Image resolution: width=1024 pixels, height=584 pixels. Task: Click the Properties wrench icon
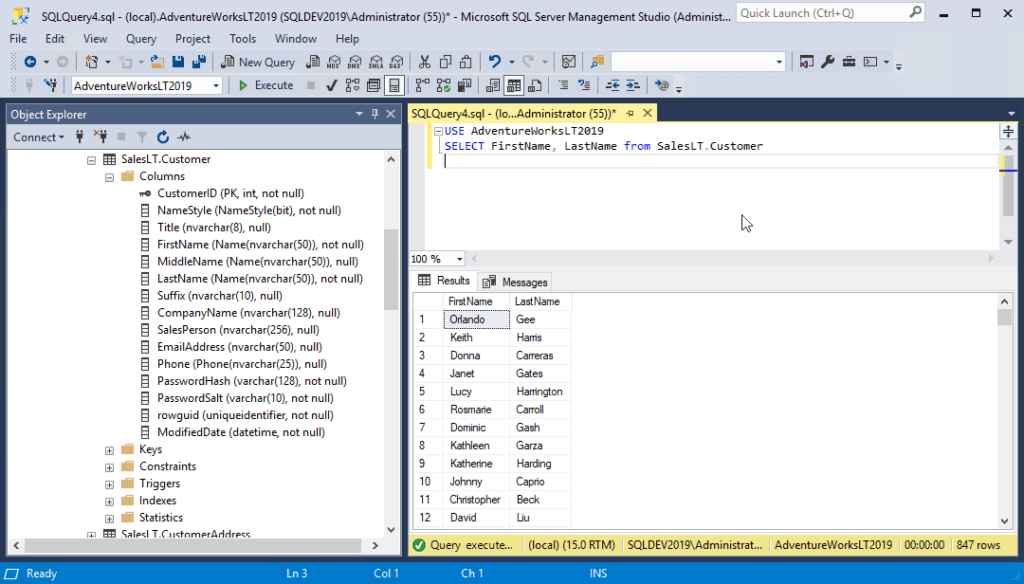coord(827,62)
